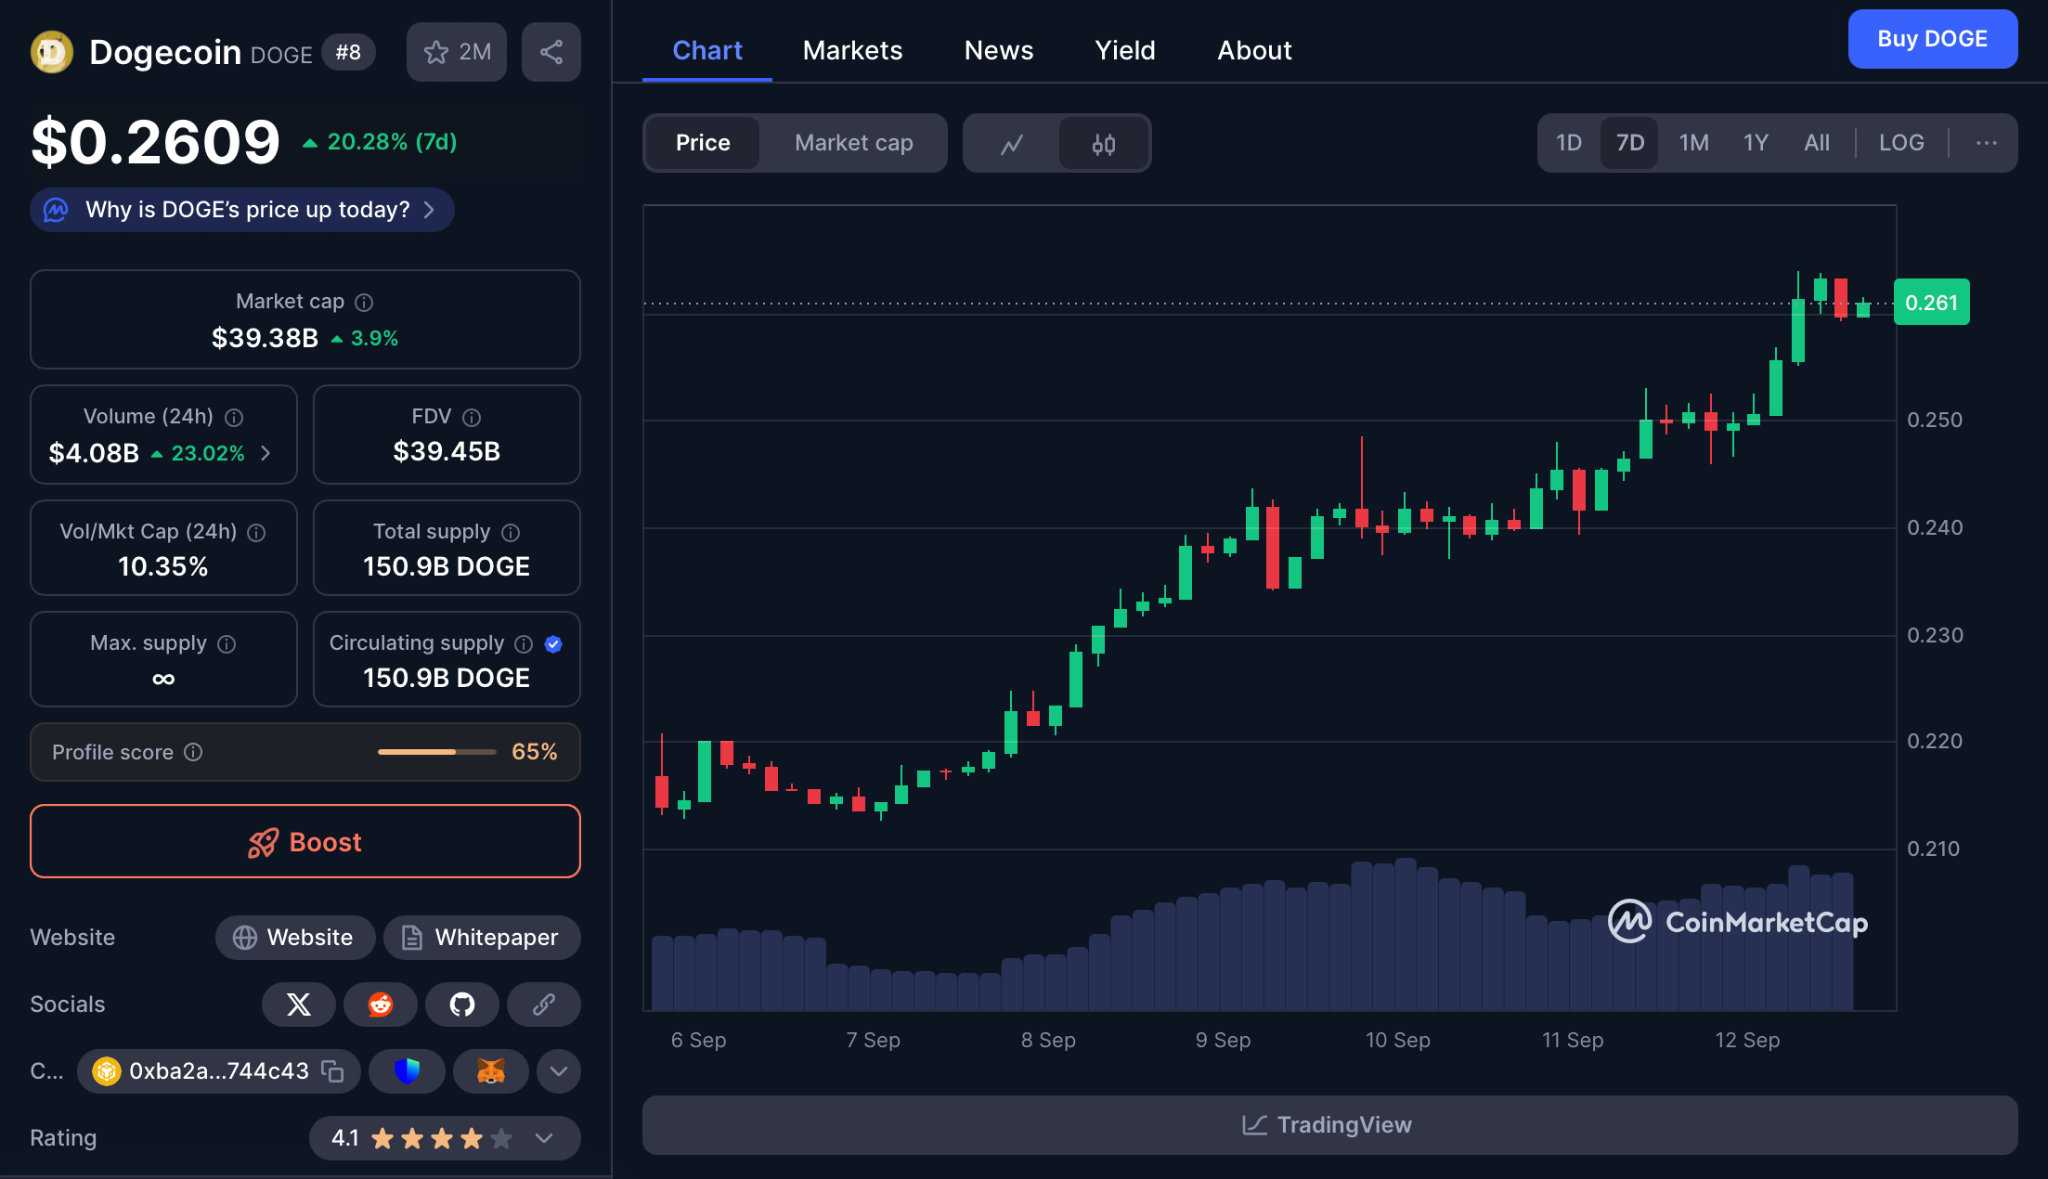Screen dimensions: 2048x1179
Task: Switch to the Markets tab
Action: coord(852,50)
